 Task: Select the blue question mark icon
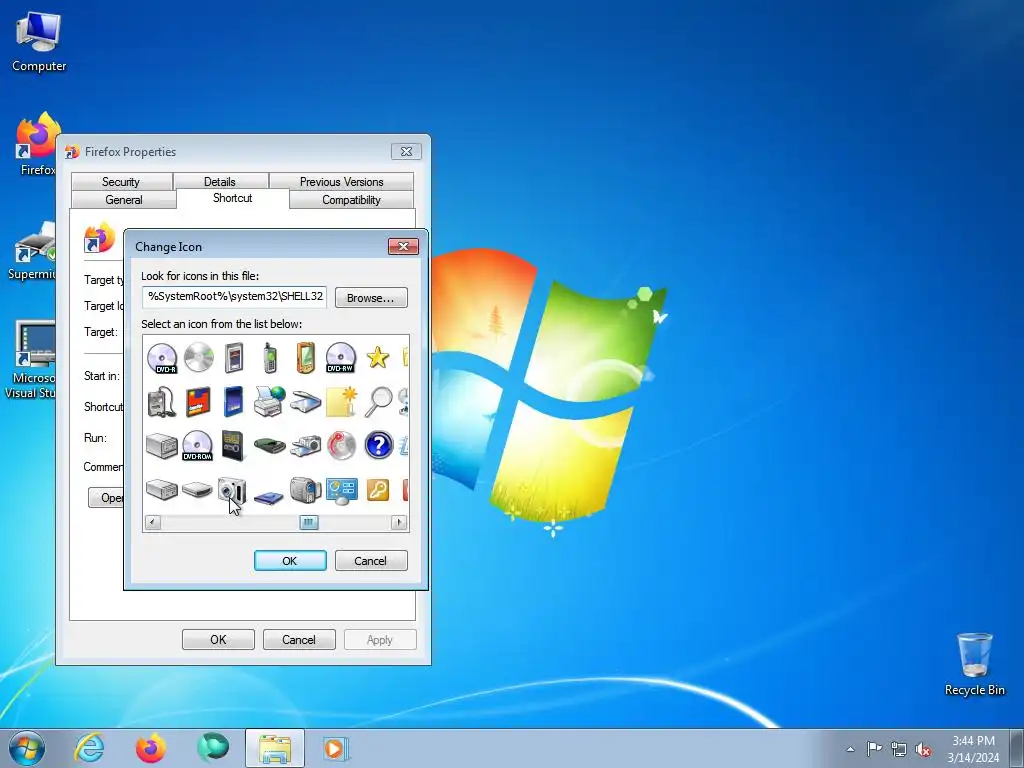pyautogui.click(x=378, y=445)
